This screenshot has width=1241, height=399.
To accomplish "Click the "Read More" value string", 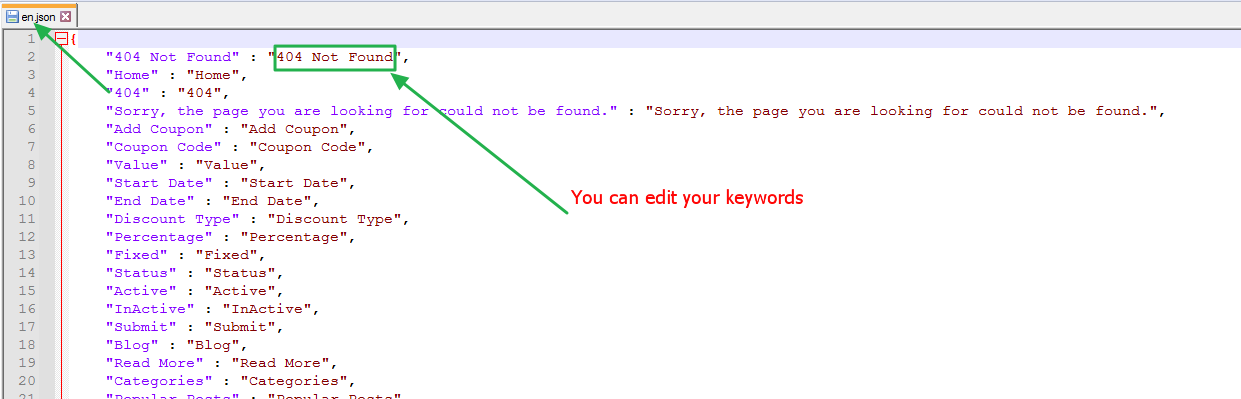I will (280, 363).
